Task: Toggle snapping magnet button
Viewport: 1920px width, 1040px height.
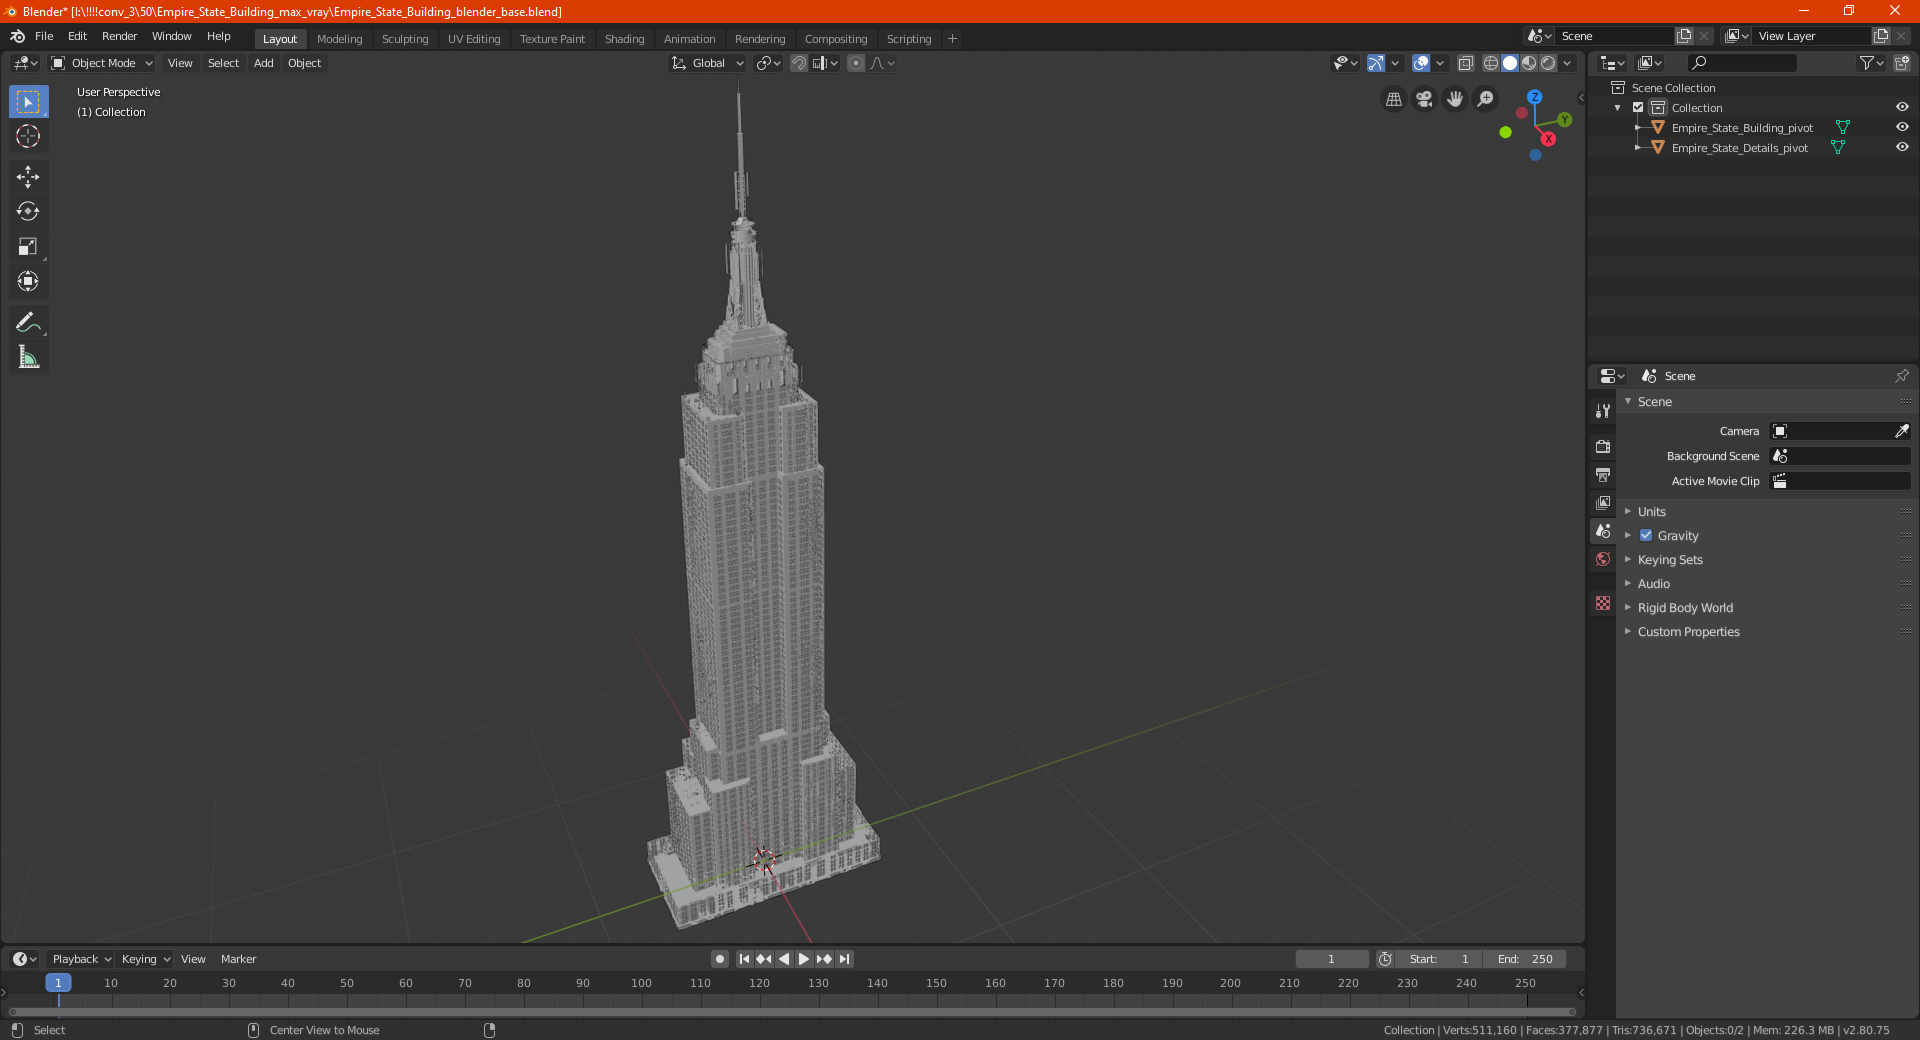Action: pyautogui.click(x=799, y=63)
